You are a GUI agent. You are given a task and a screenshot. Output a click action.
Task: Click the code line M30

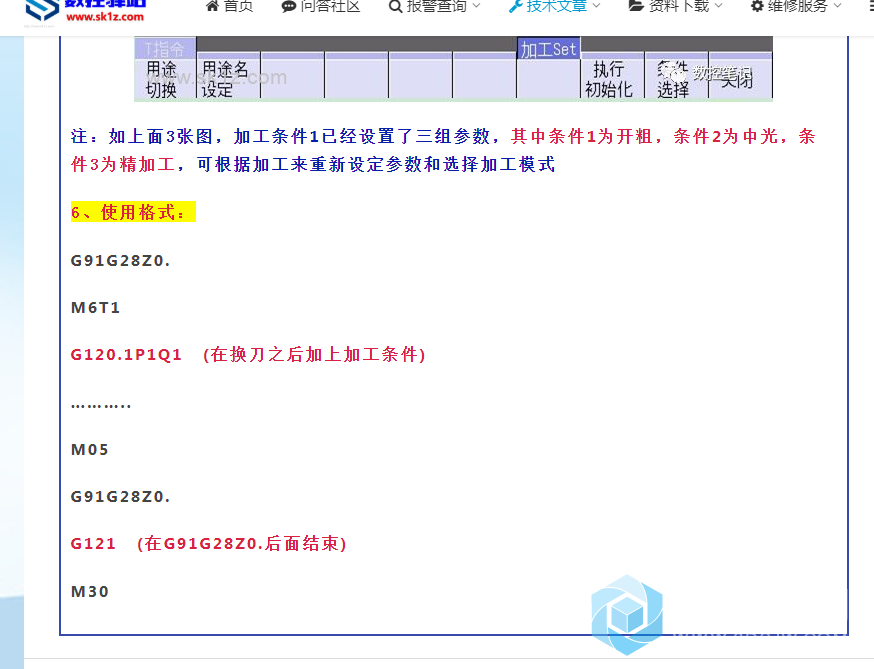point(90,592)
